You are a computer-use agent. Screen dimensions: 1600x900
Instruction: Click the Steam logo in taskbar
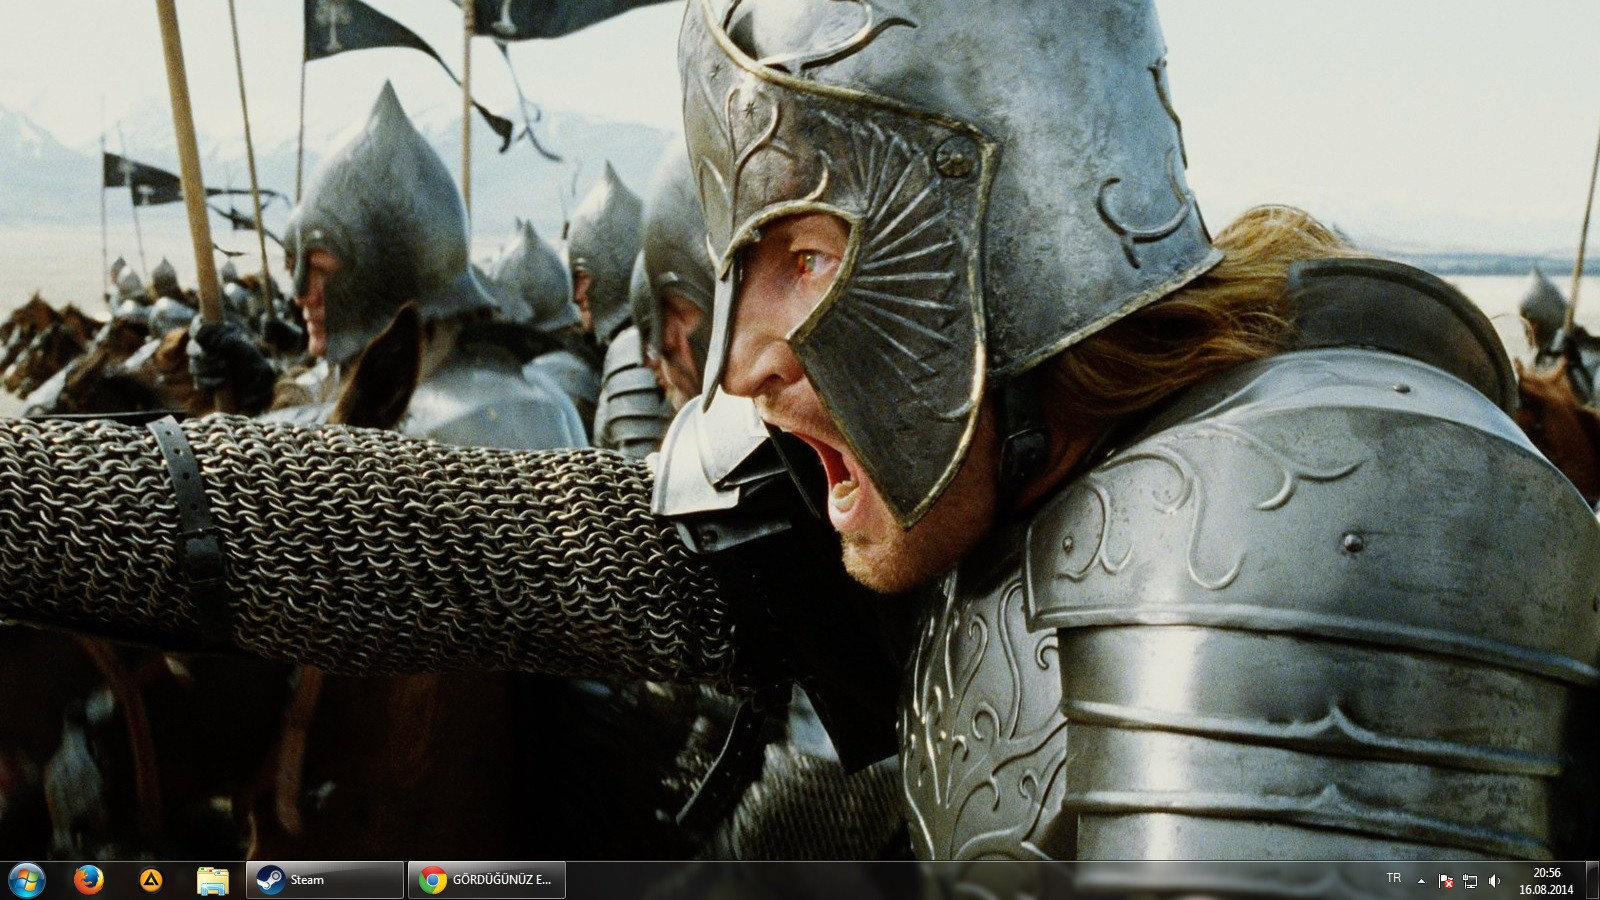tap(269, 880)
